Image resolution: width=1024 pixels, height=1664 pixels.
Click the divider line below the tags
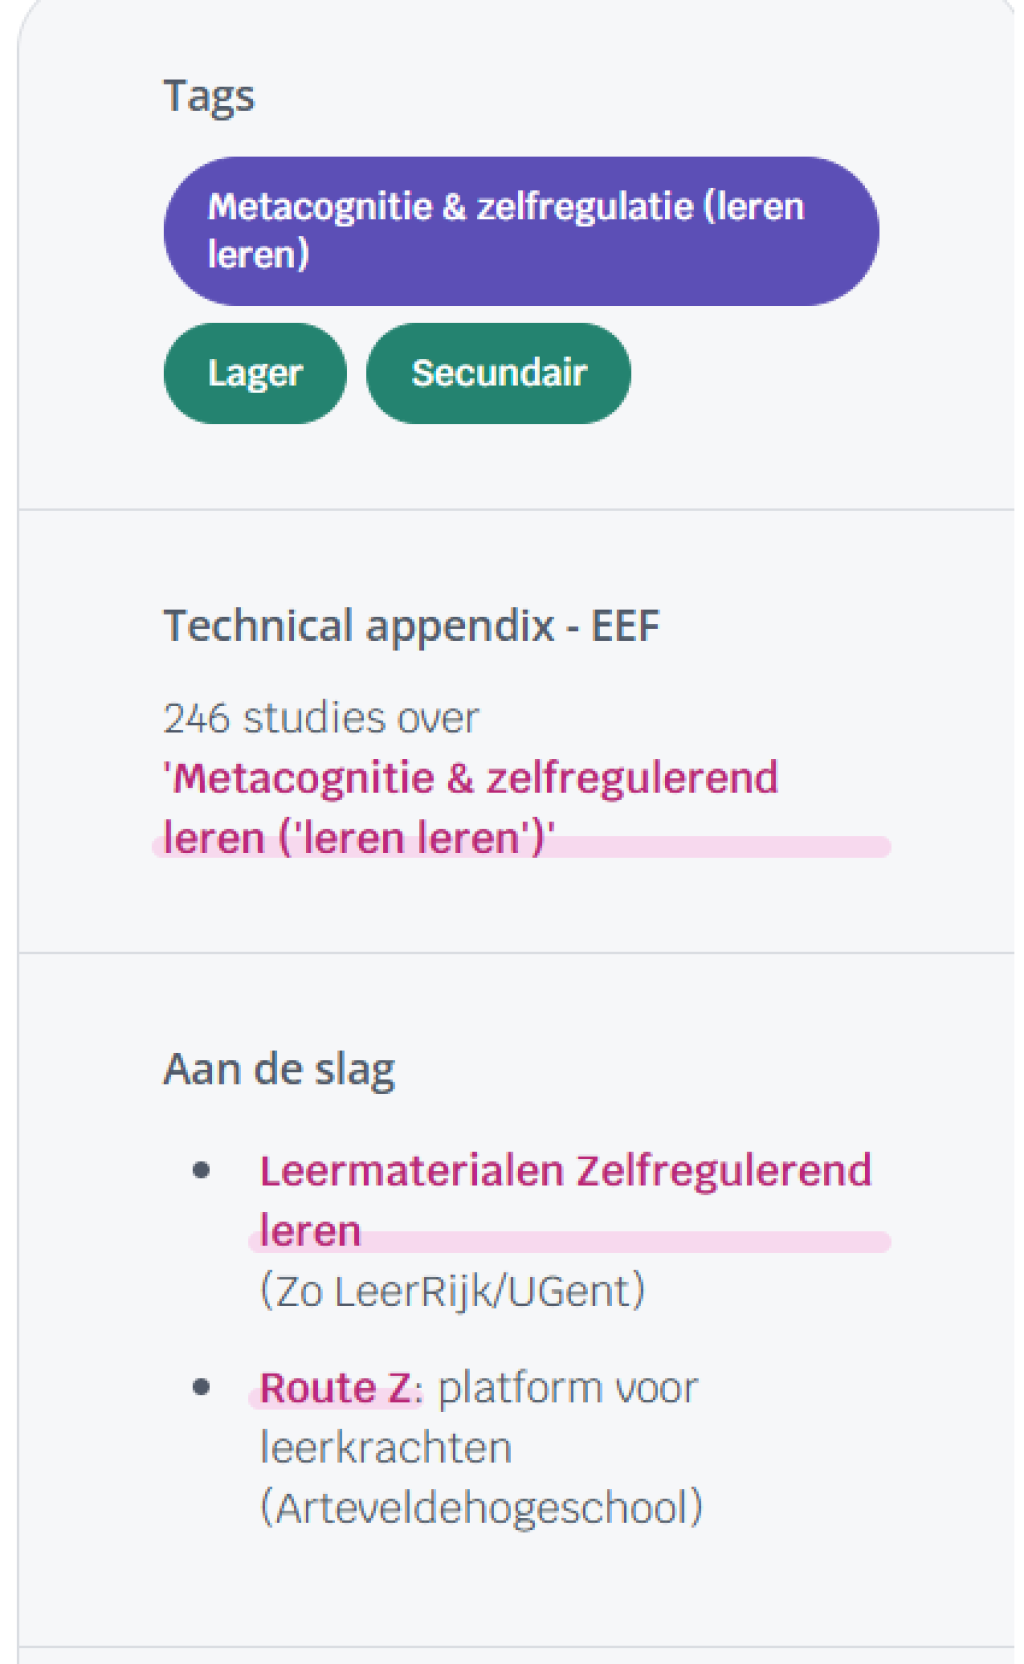point(516,510)
